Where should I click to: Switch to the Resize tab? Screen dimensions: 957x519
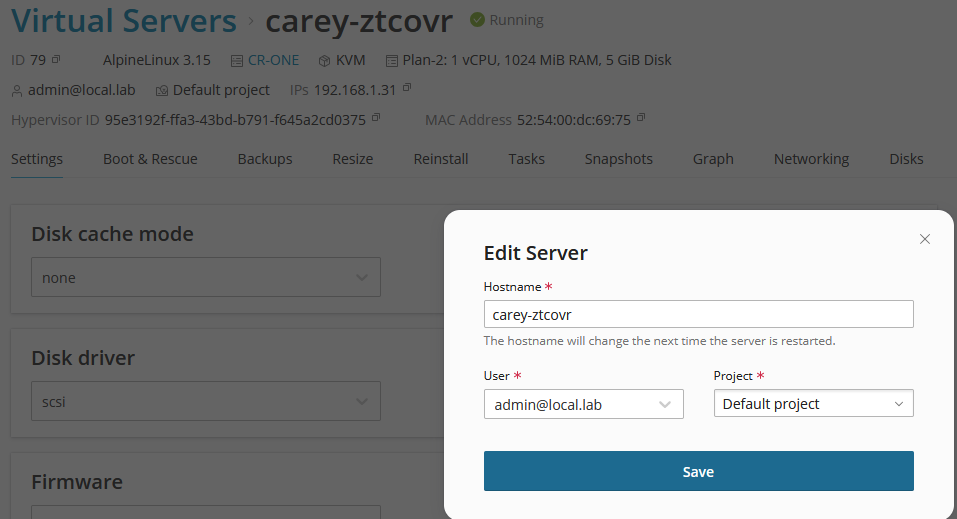click(x=353, y=159)
